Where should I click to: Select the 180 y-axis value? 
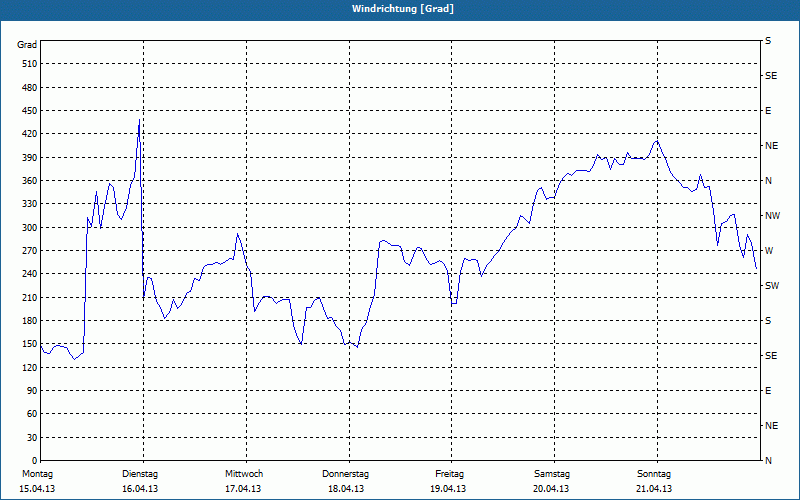pyautogui.click(x=30, y=321)
